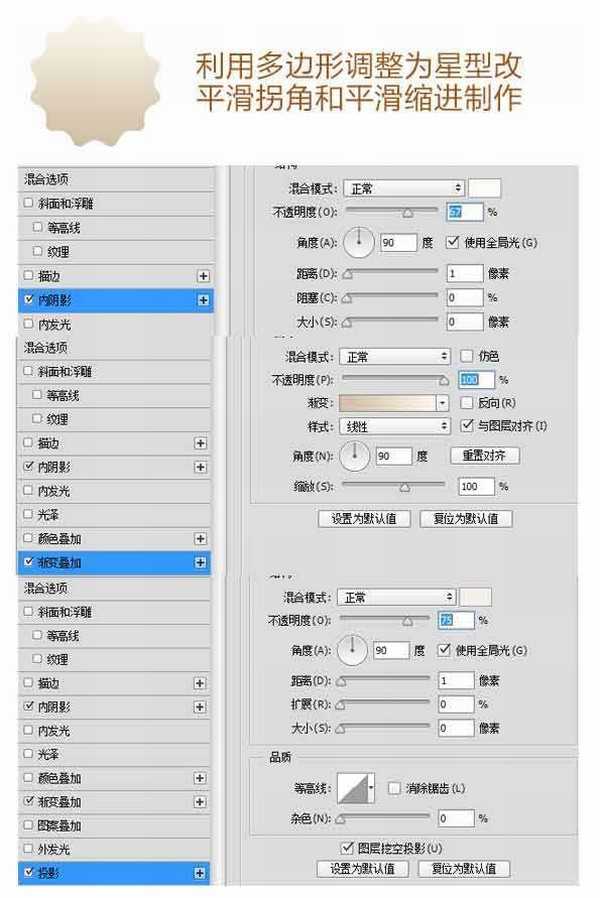
Task: Click the 缩放(S) scale slider
Action: click(x=392, y=487)
